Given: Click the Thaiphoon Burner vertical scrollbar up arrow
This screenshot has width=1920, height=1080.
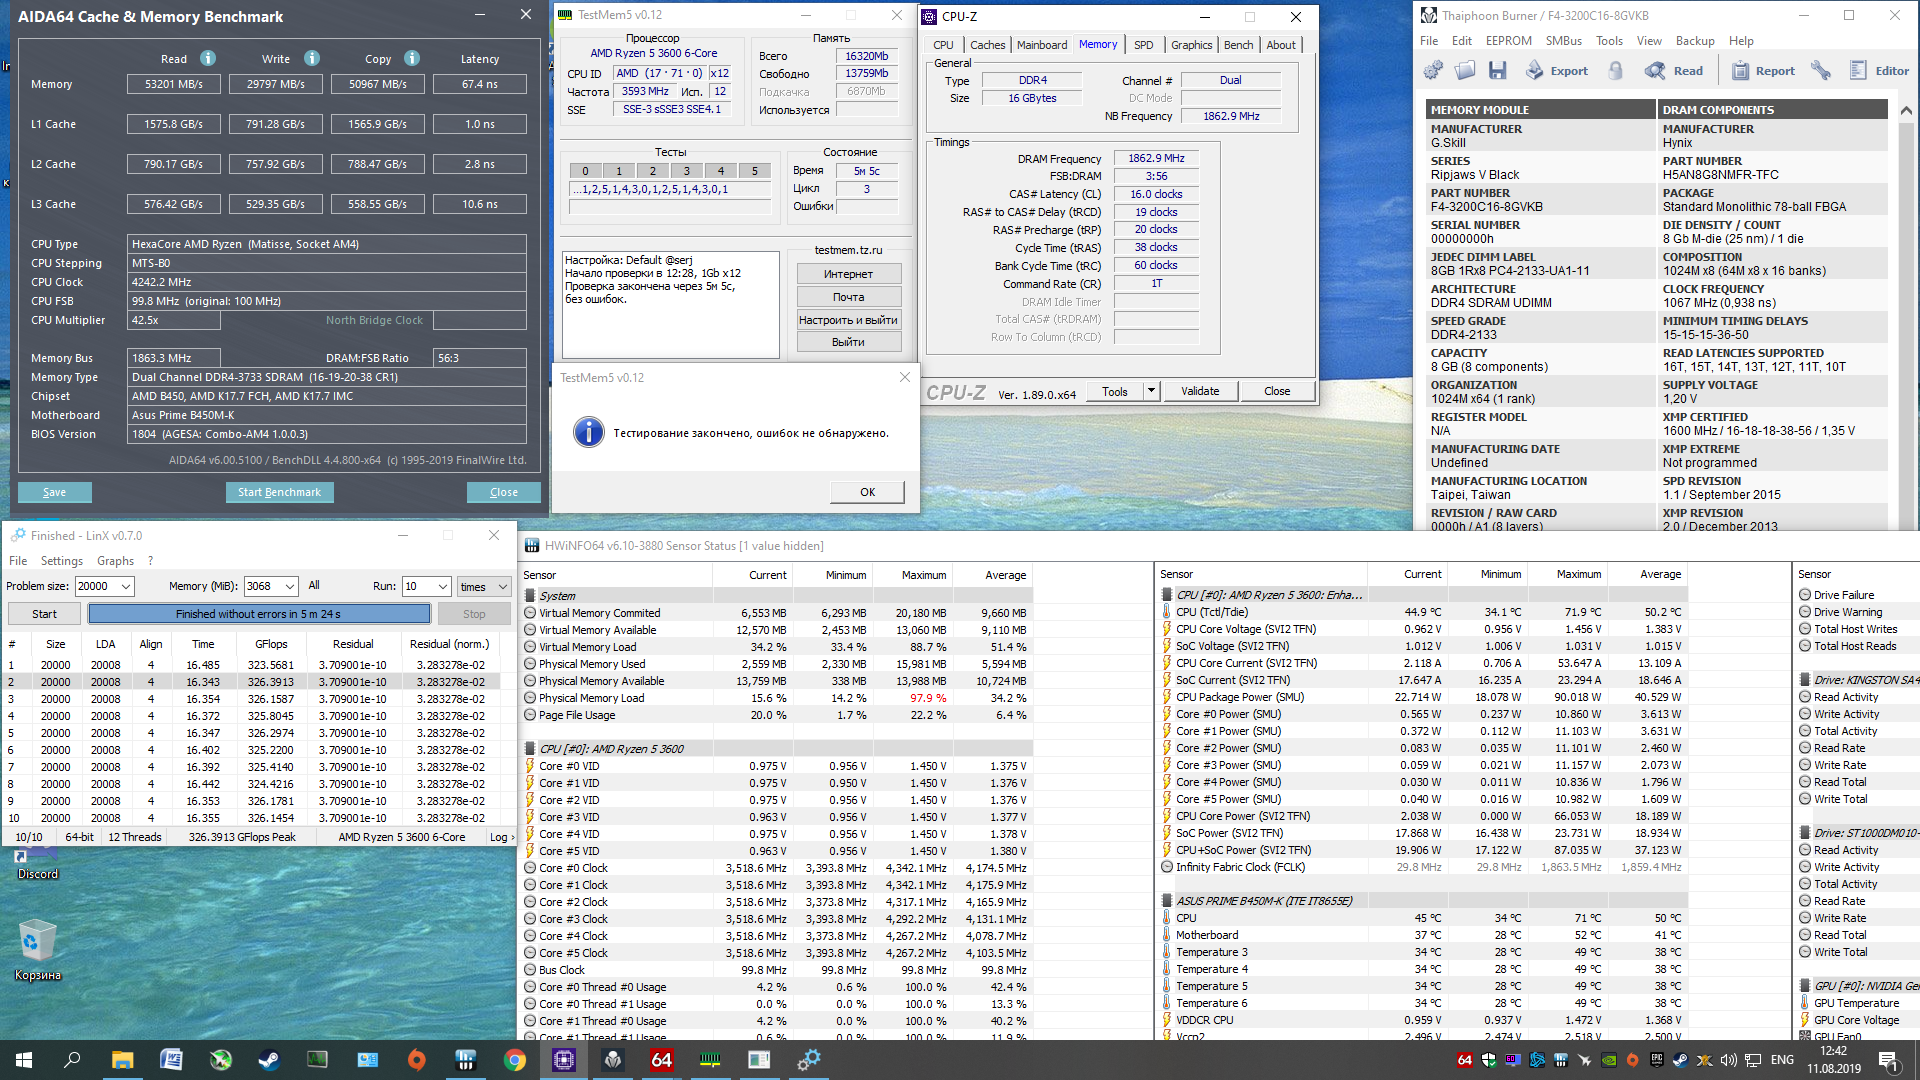Looking at the screenshot, I should [1906, 110].
